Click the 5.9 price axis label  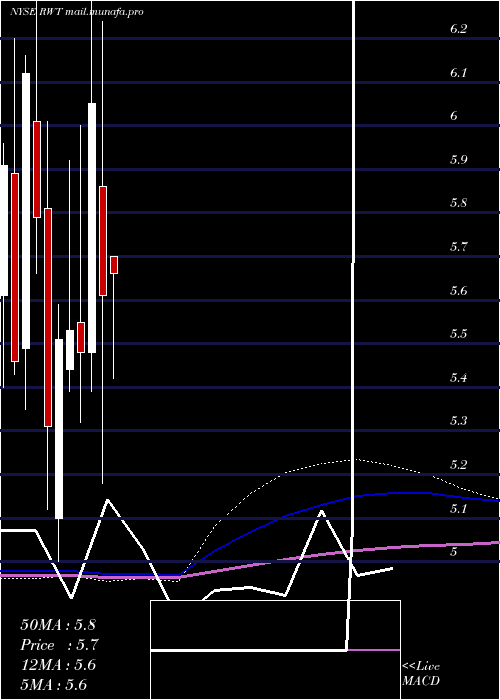(x=458, y=159)
